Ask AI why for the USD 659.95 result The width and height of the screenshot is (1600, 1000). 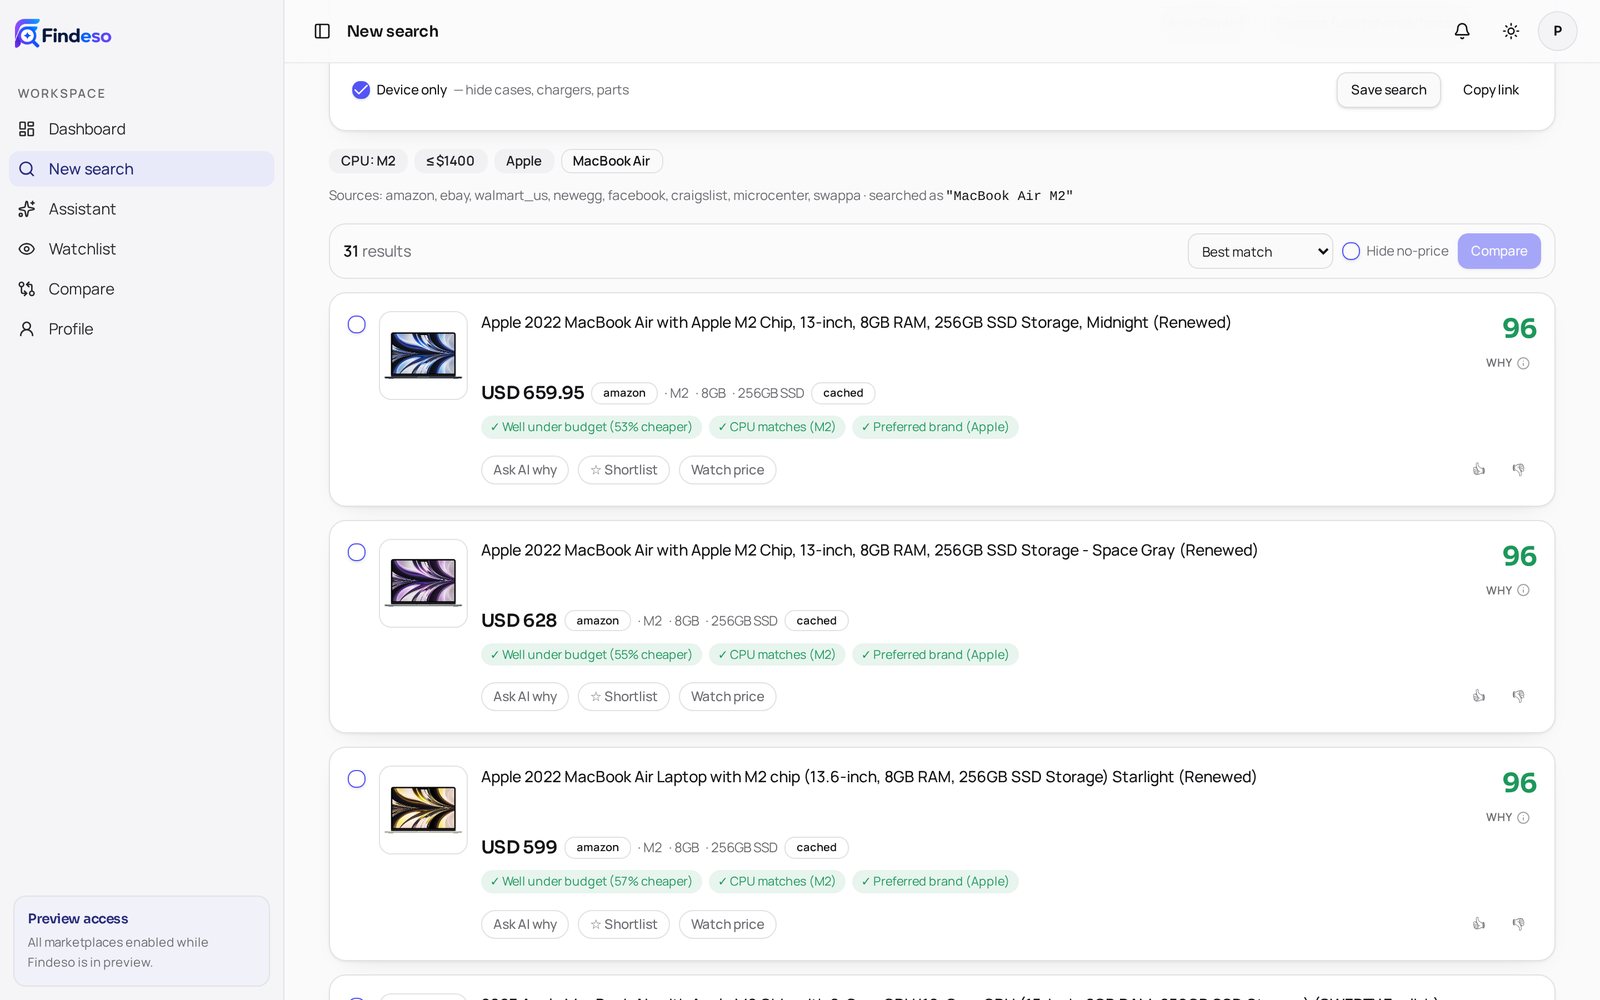click(x=525, y=470)
